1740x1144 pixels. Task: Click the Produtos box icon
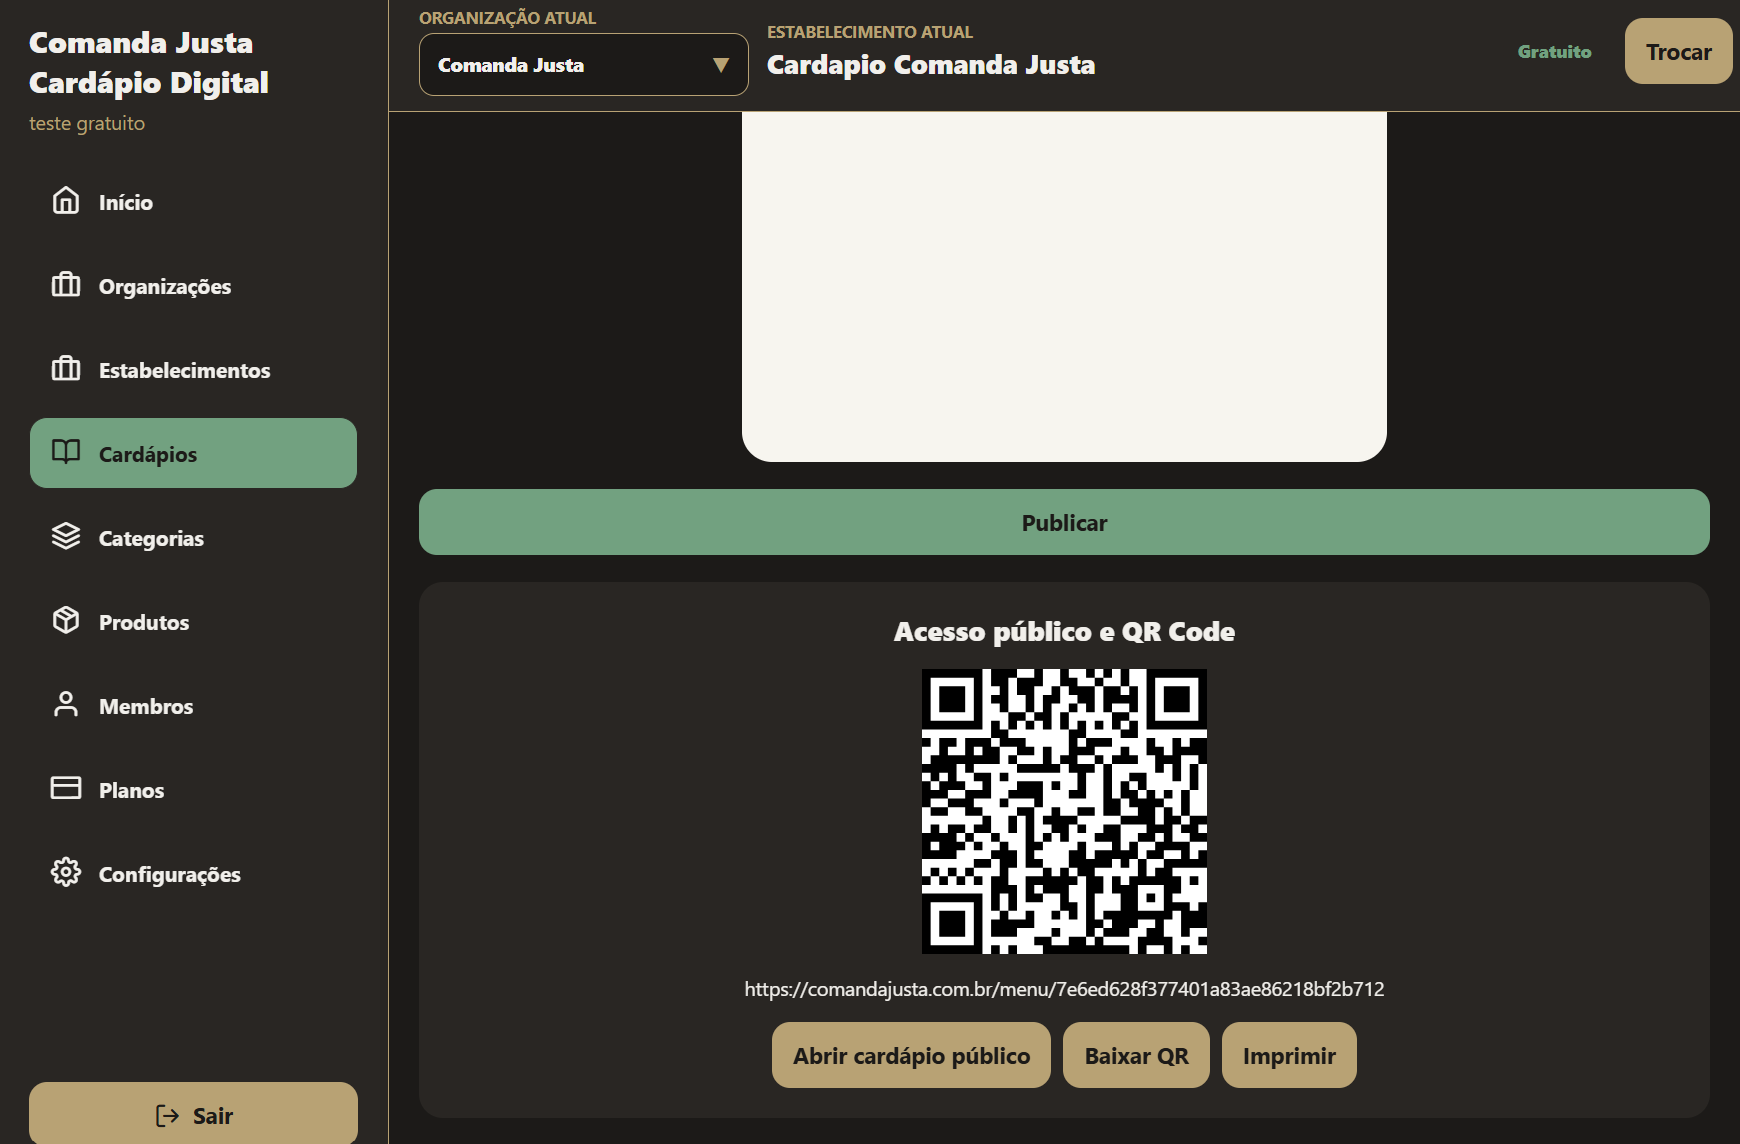(x=66, y=621)
